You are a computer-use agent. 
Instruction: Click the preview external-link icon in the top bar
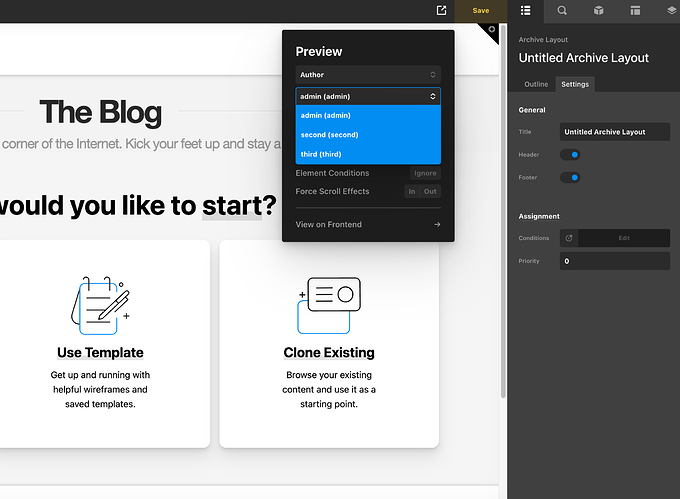click(x=441, y=10)
